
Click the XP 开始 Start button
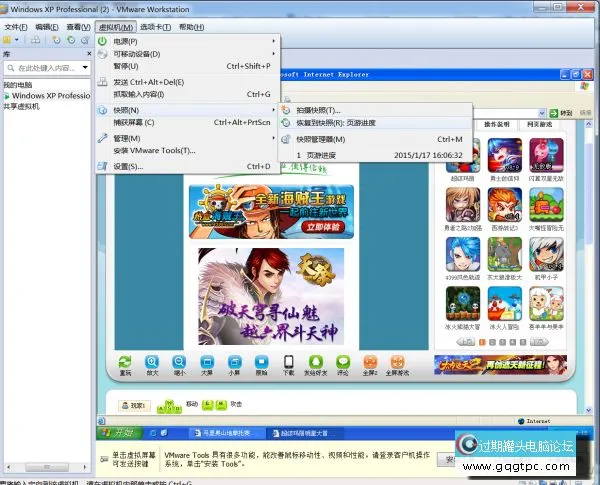[121, 433]
